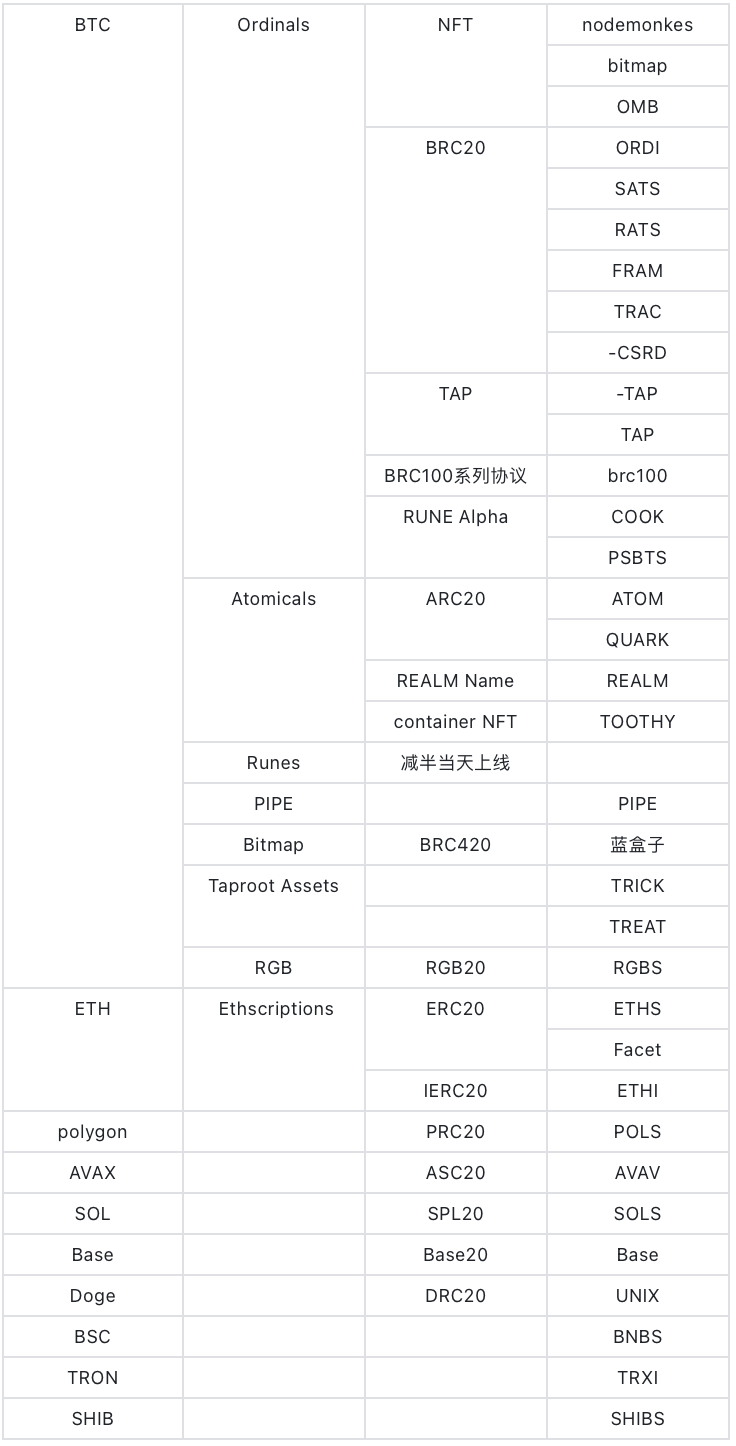The image size is (736, 1446).
Task: Click the BTC cell
Action: [x=93, y=25]
